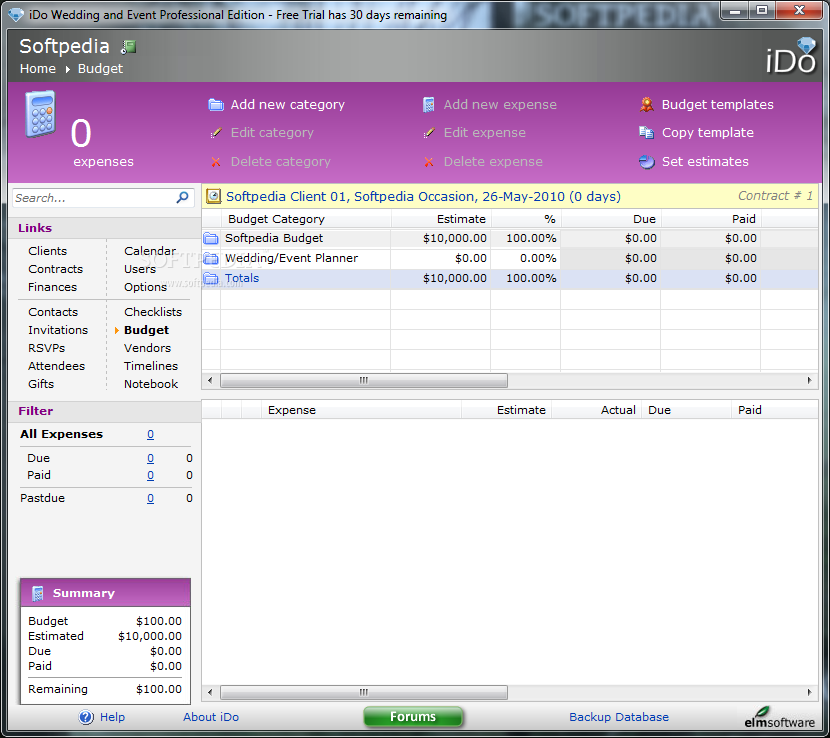Viewport: 830px width, 738px height.
Task: Click the Help question mark icon
Action: click(x=86, y=717)
